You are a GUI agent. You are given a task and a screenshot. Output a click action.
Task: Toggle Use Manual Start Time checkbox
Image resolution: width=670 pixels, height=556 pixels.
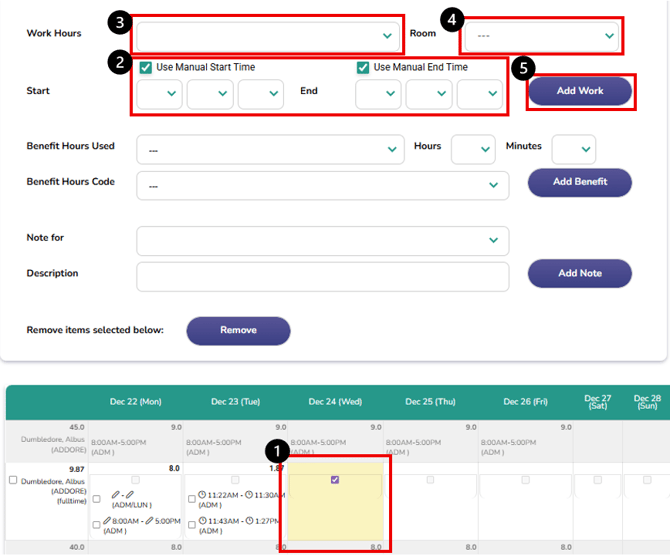[146, 67]
